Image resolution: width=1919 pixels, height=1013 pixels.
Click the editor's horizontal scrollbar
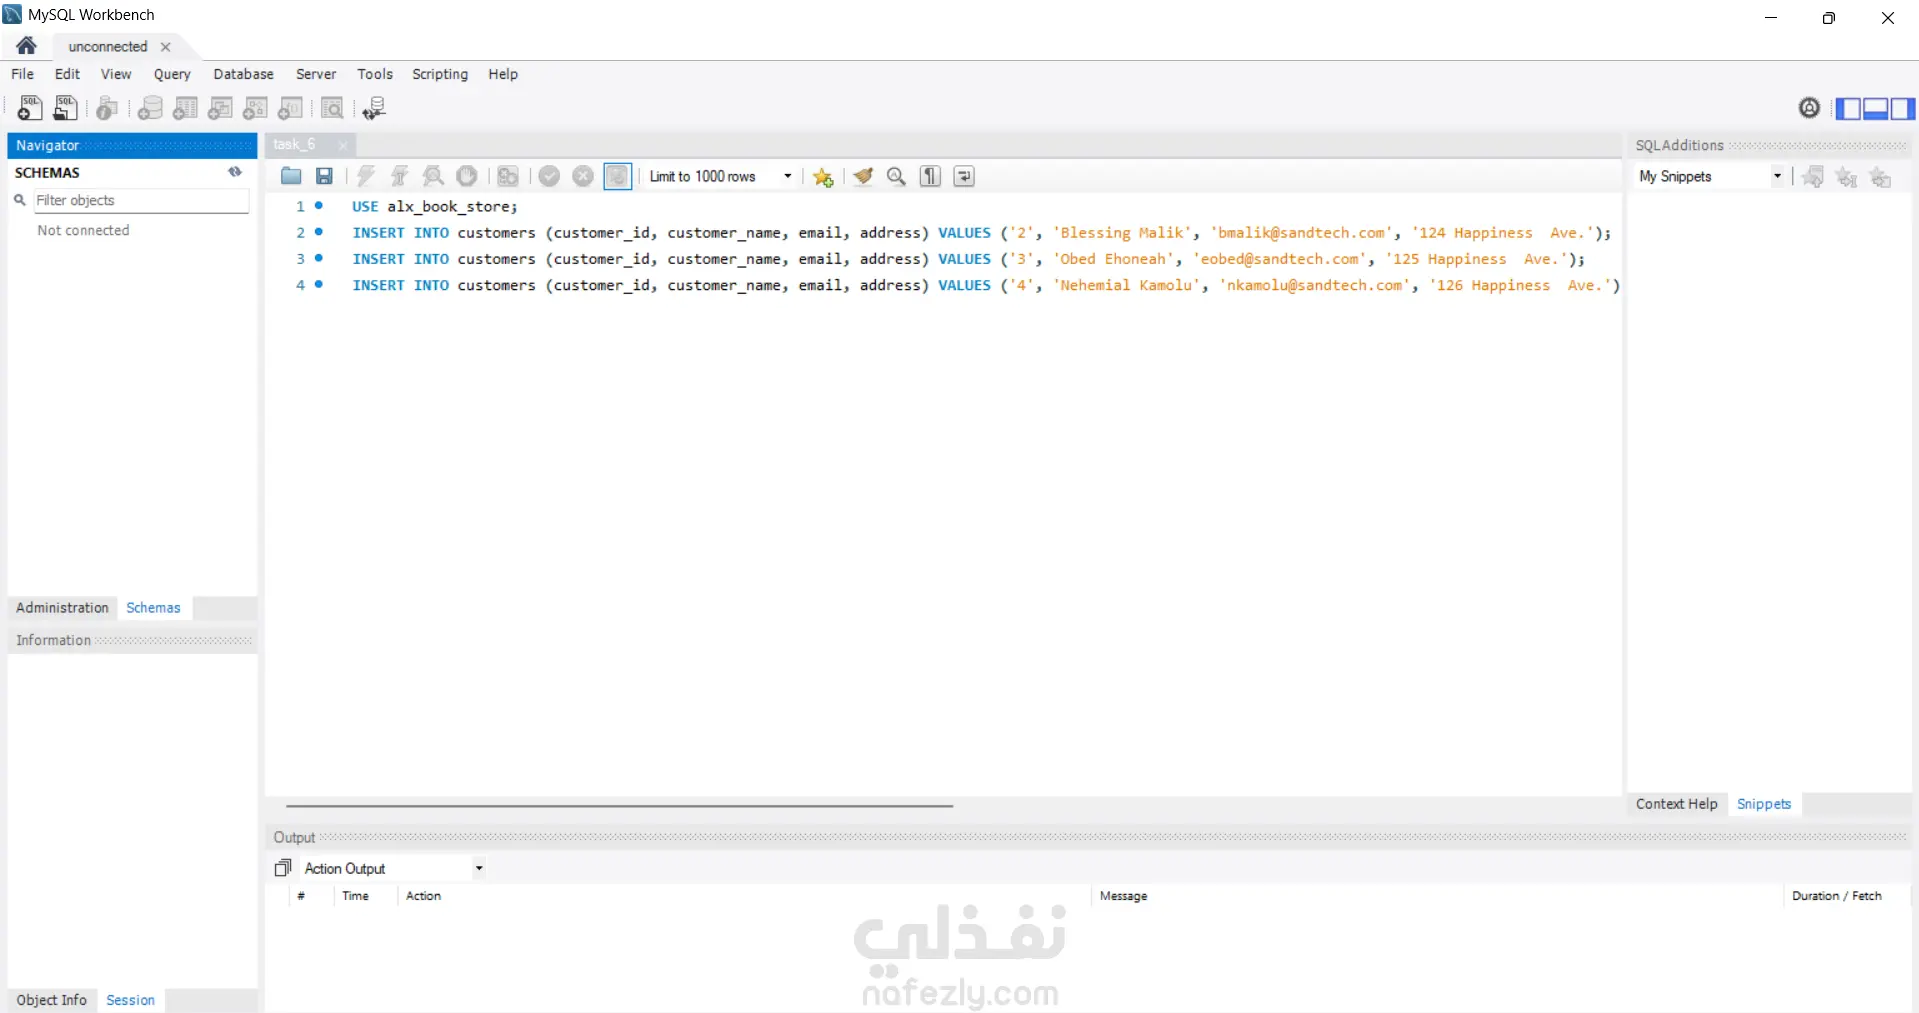click(x=619, y=805)
